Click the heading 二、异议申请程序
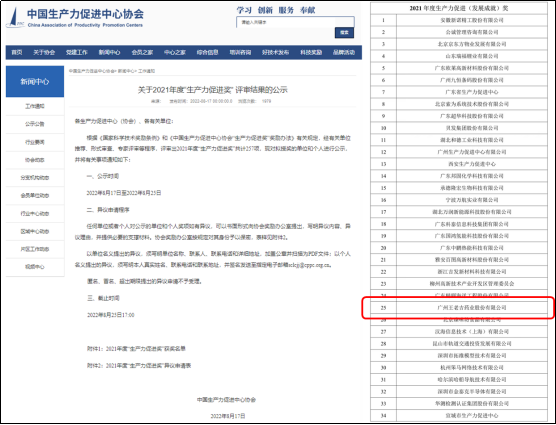This screenshot has height=425, width=556. pos(108,210)
